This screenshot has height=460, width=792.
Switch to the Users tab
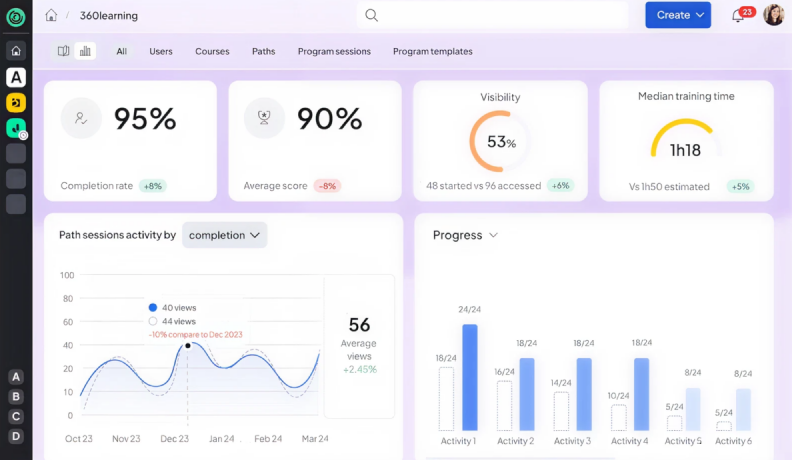161,51
